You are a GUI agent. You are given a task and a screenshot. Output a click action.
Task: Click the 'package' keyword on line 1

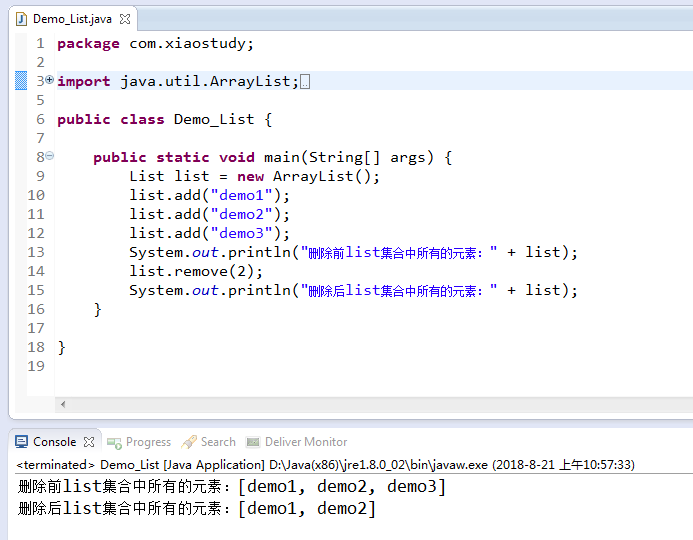click(88, 44)
